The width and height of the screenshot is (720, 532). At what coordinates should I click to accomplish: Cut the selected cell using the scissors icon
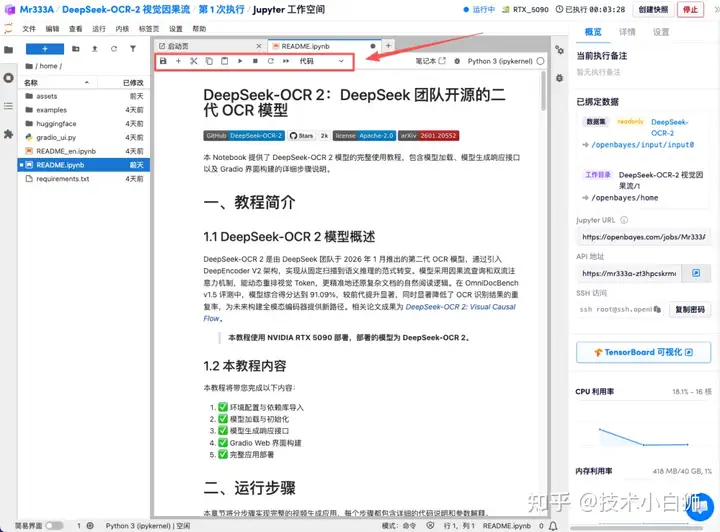tap(194, 61)
